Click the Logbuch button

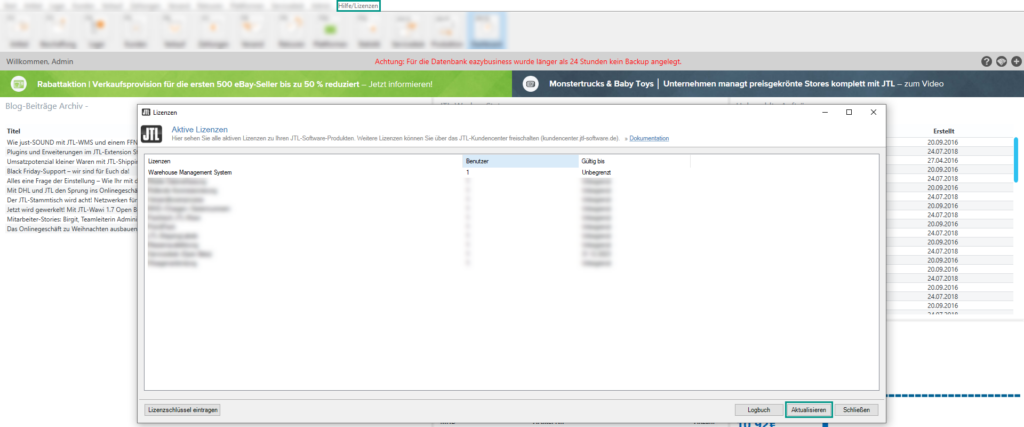[x=758, y=410]
